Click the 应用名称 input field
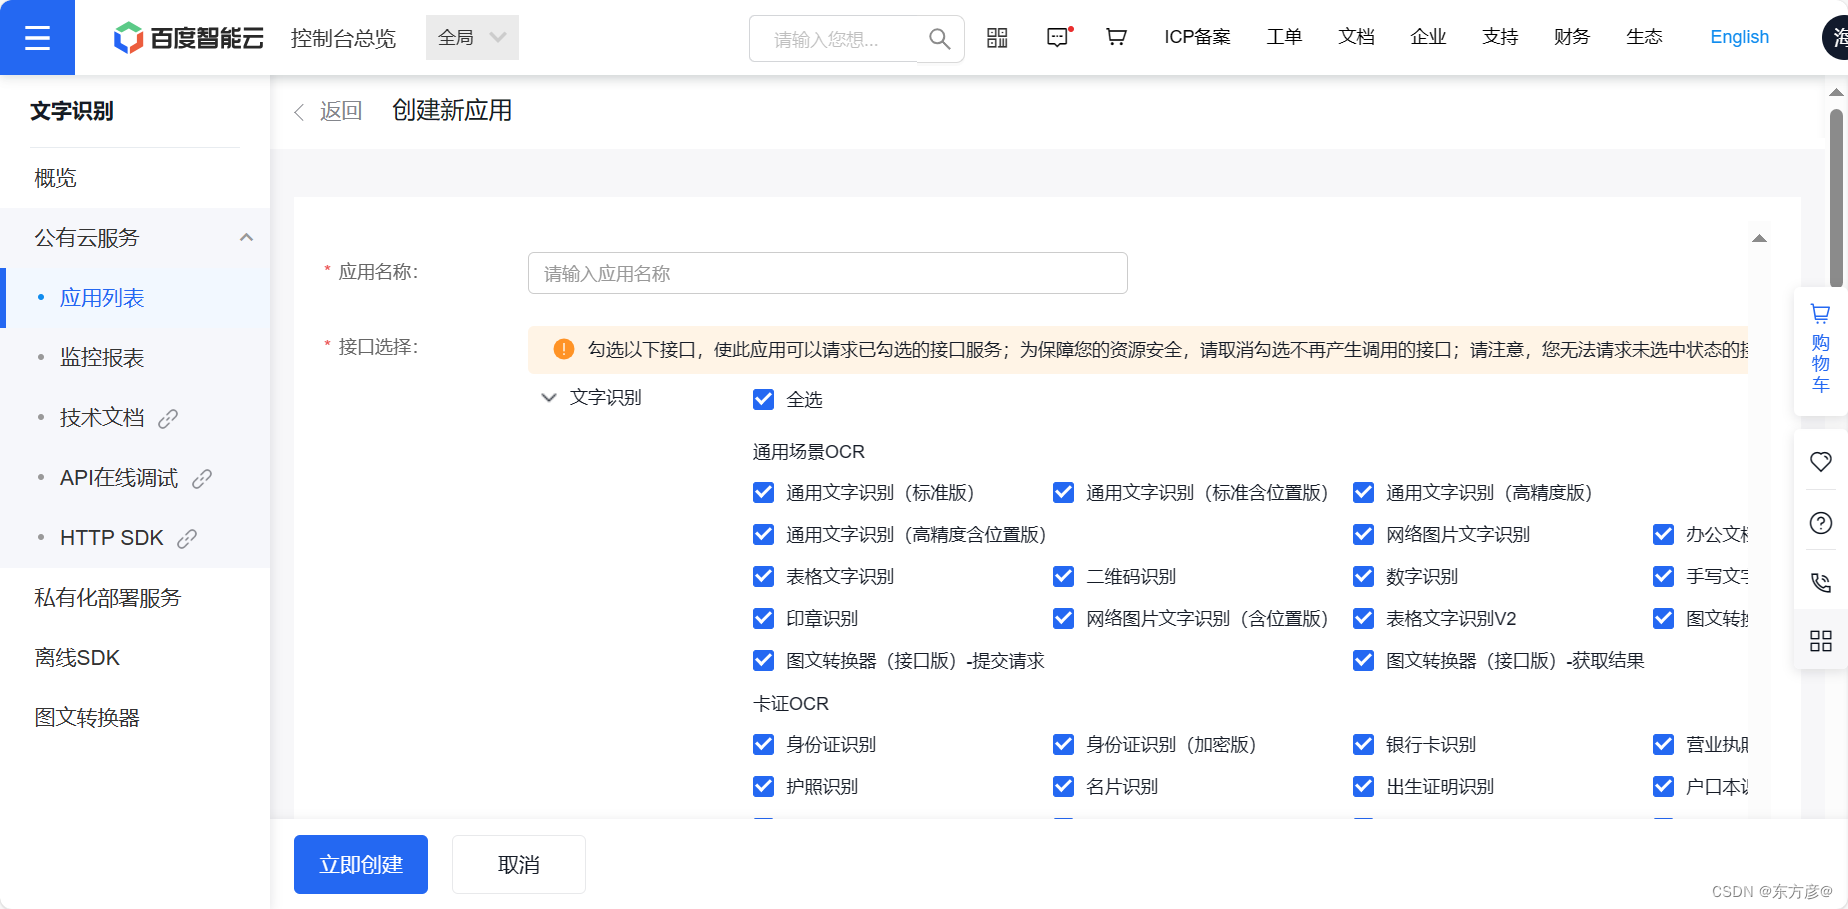Image resolution: width=1848 pixels, height=909 pixels. (x=828, y=273)
